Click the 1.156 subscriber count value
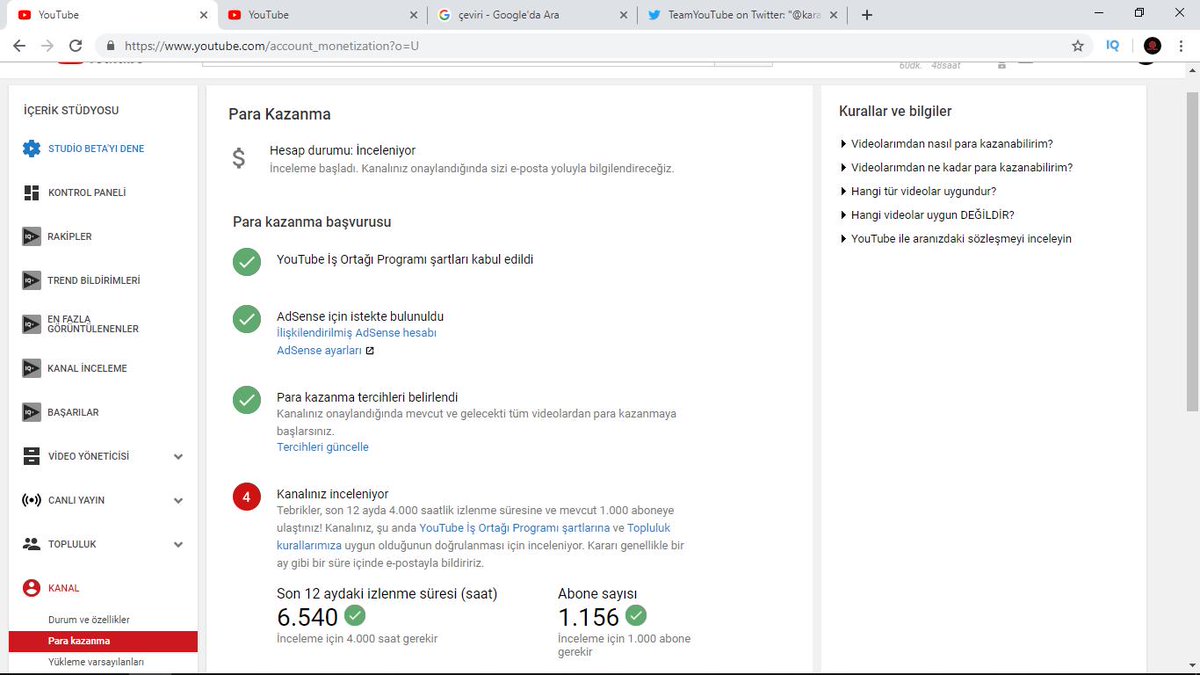The image size is (1200, 675). coord(589,617)
